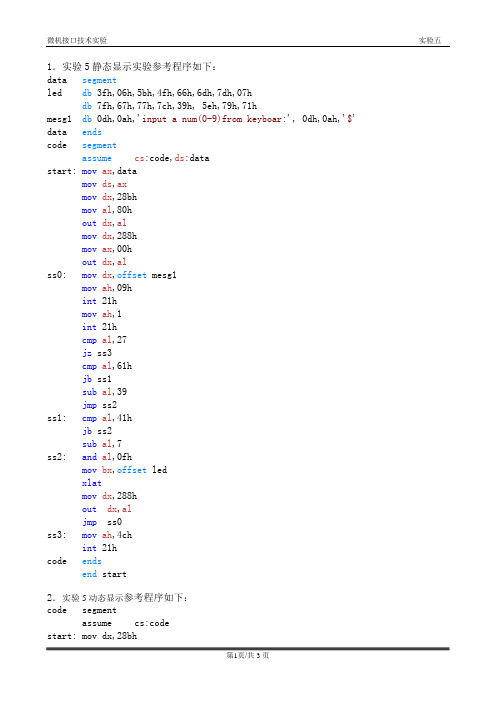Click instruction sub al,39
The height and width of the screenshot is (702, 496).
[x=104, y=392]
